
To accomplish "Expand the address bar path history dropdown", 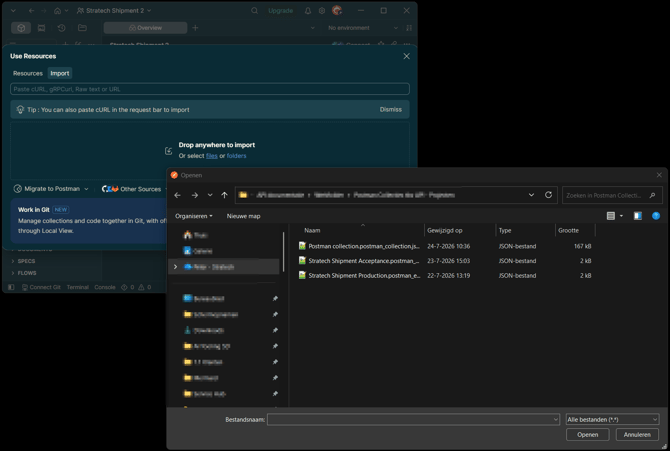I will [531, 195].
